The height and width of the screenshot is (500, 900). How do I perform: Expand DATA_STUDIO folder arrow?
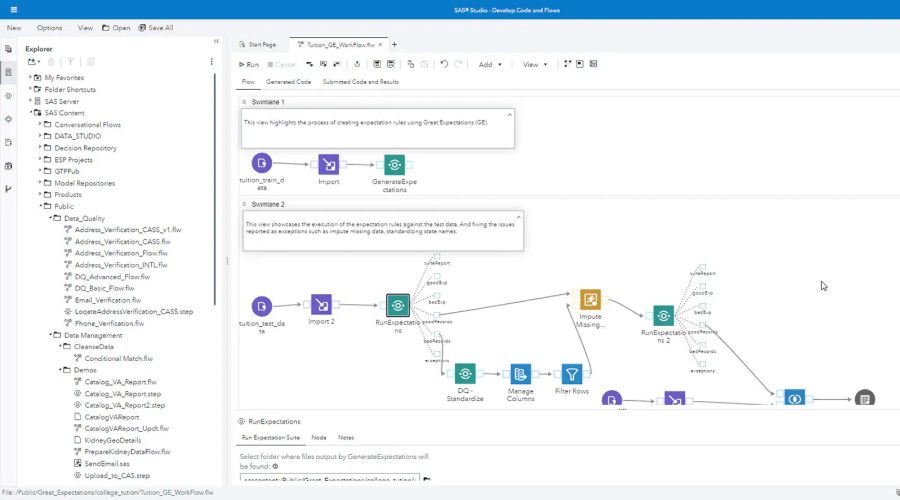coord(40,135)
